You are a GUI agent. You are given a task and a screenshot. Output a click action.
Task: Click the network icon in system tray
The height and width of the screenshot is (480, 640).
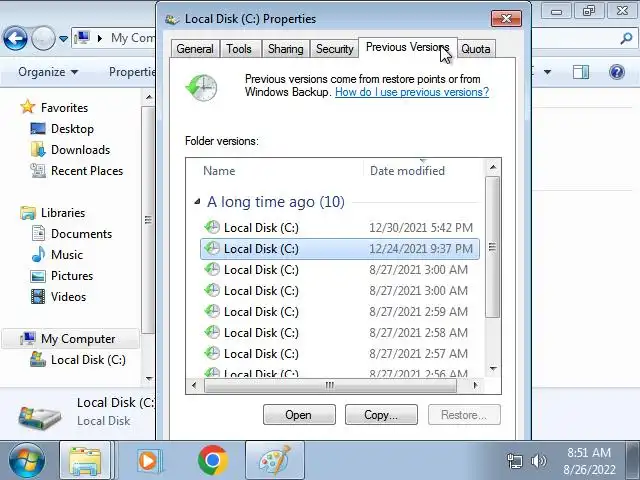click(514, 461)
